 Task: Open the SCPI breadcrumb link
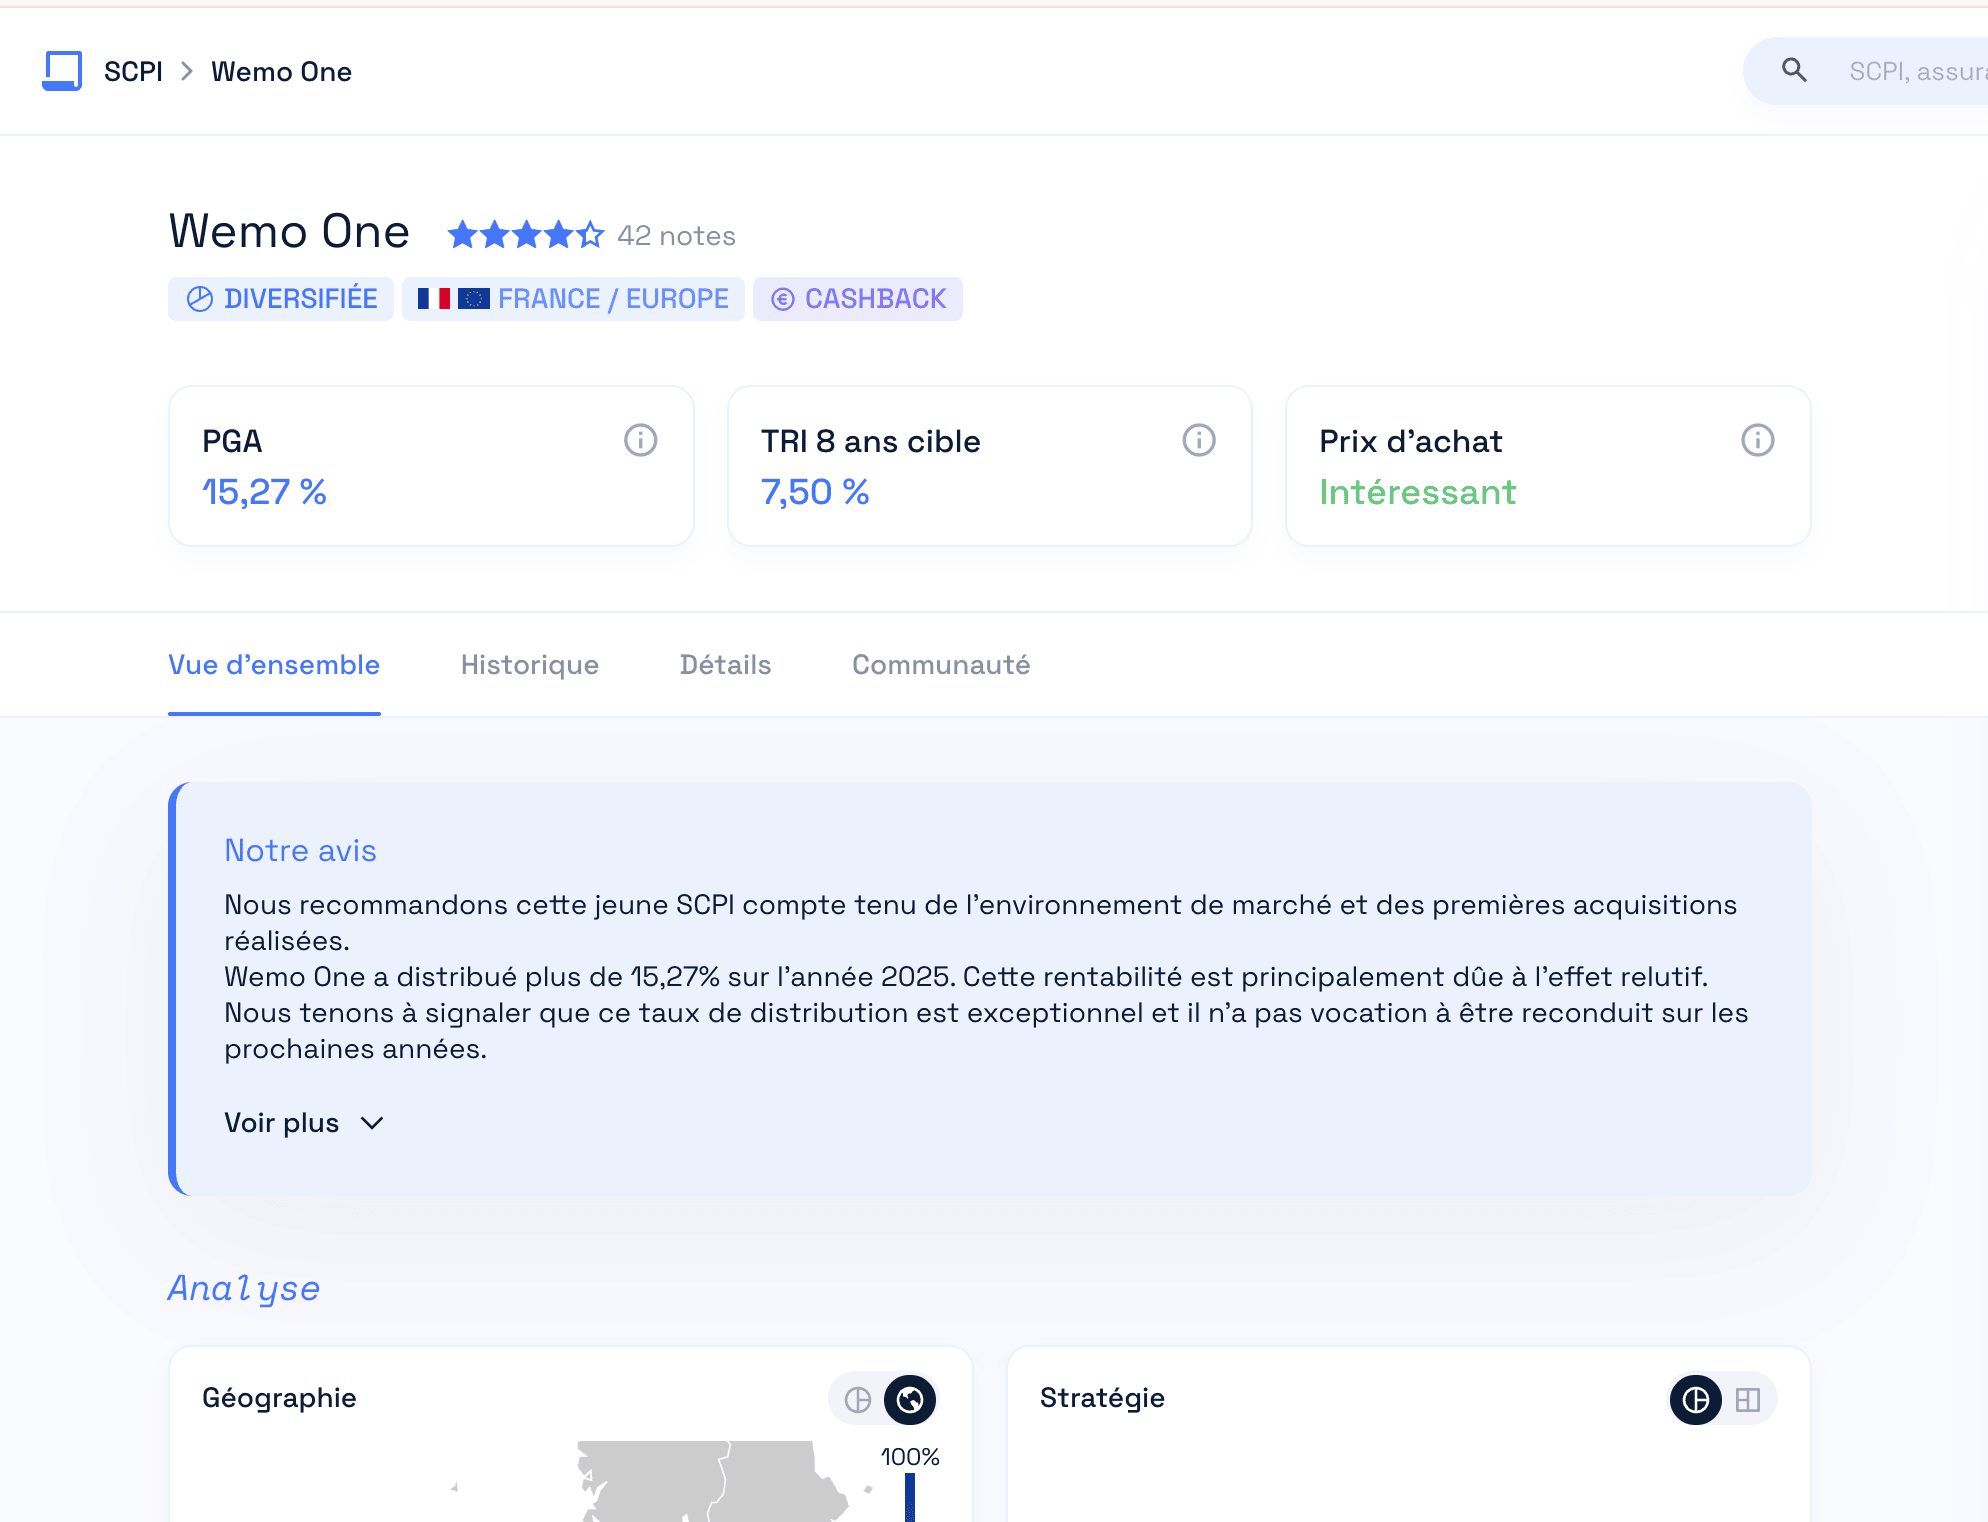click(133, 72)
